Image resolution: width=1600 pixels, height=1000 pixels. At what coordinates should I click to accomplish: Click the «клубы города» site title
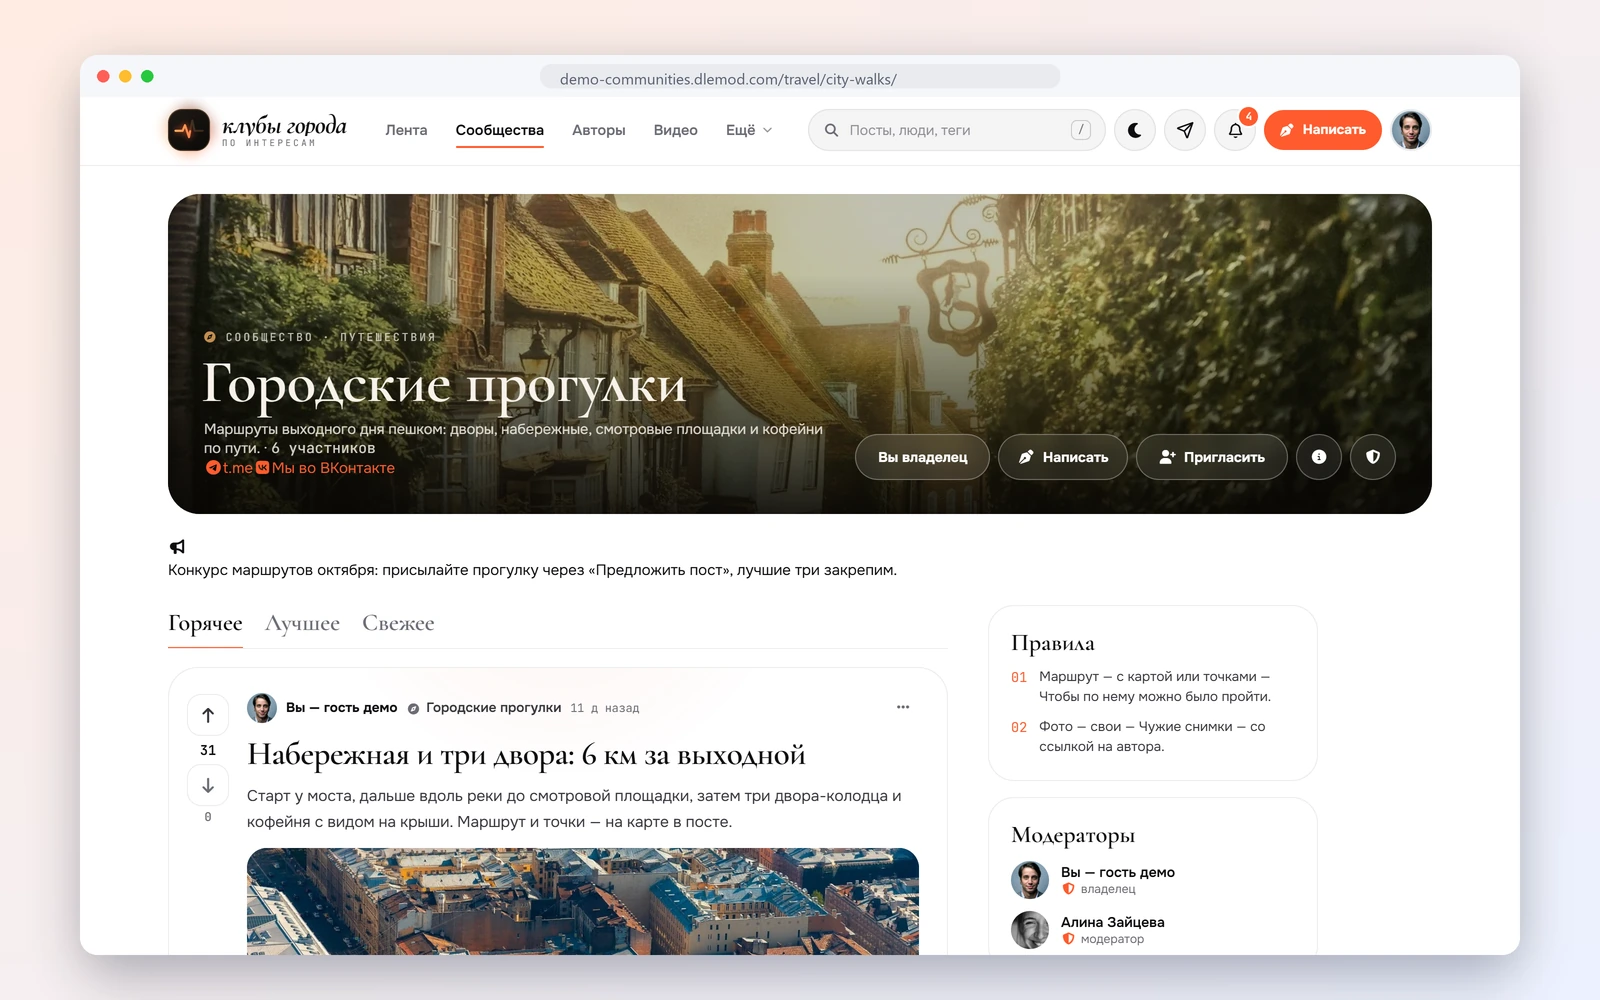coord(284,126)
